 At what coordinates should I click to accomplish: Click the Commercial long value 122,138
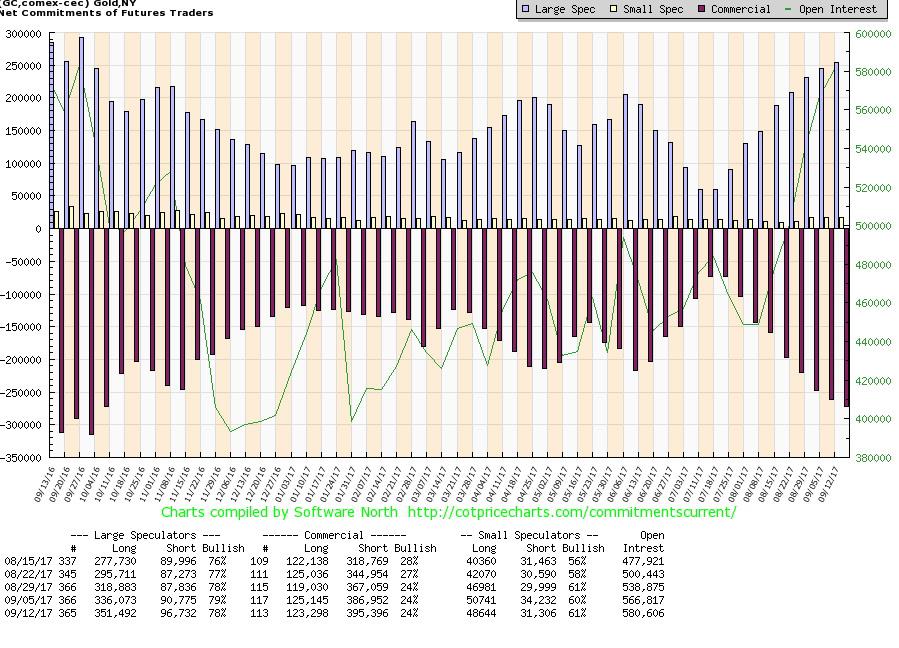(307, 561)
